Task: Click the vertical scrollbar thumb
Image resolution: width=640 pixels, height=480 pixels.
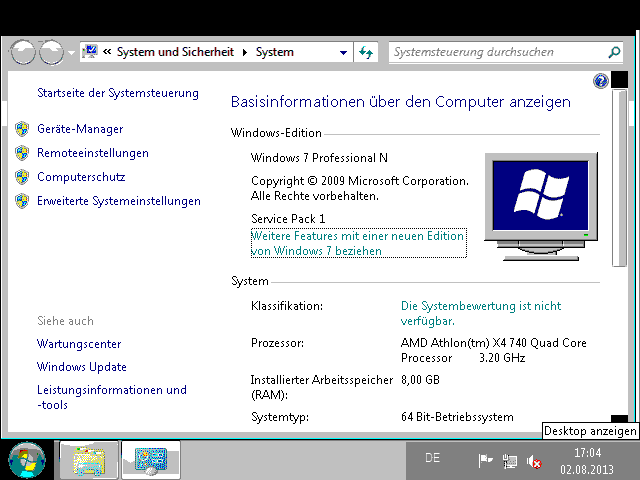Action: [x=619, y=178]
